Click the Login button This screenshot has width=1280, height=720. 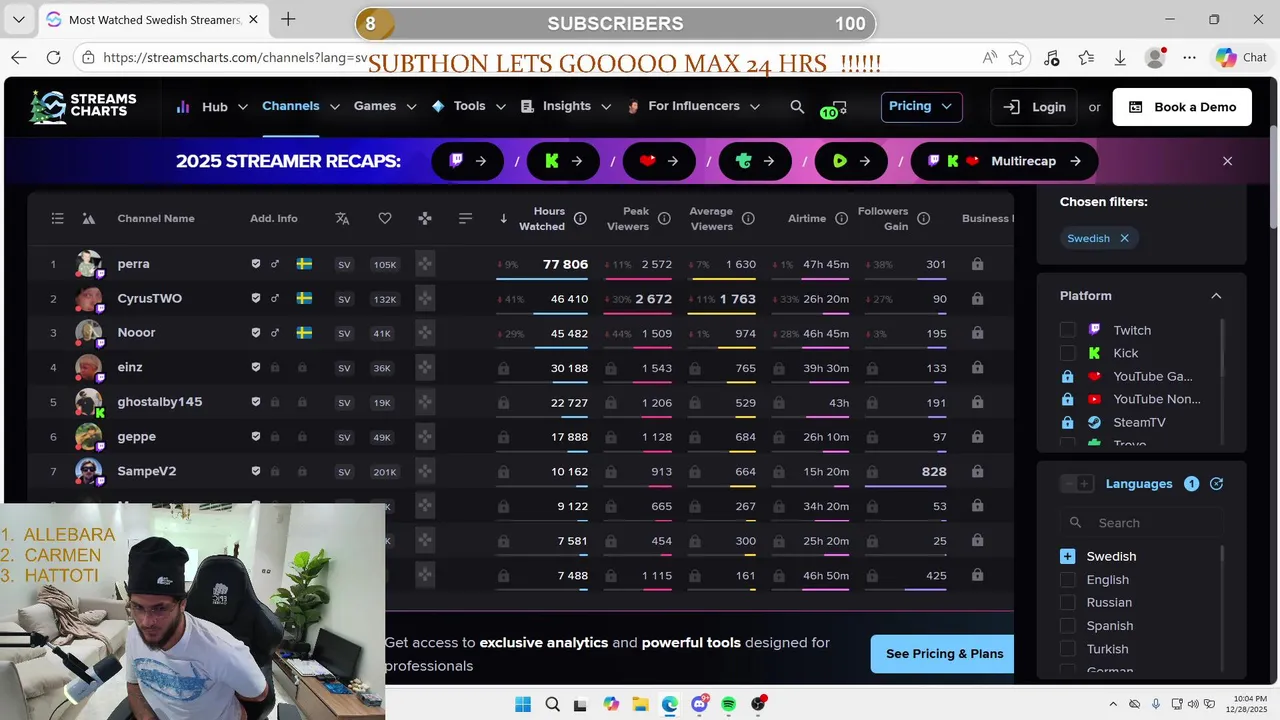(1034, 107)
